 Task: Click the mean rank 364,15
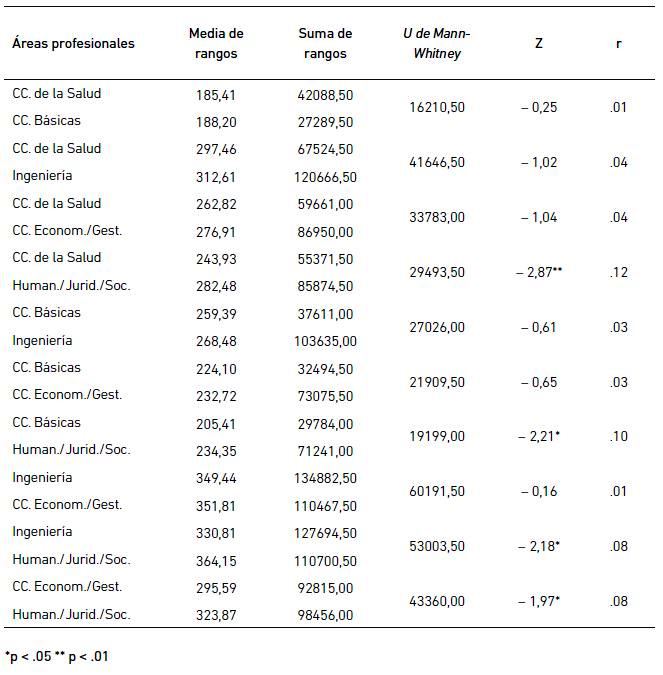pyautogui.click(x=216, y=559)
